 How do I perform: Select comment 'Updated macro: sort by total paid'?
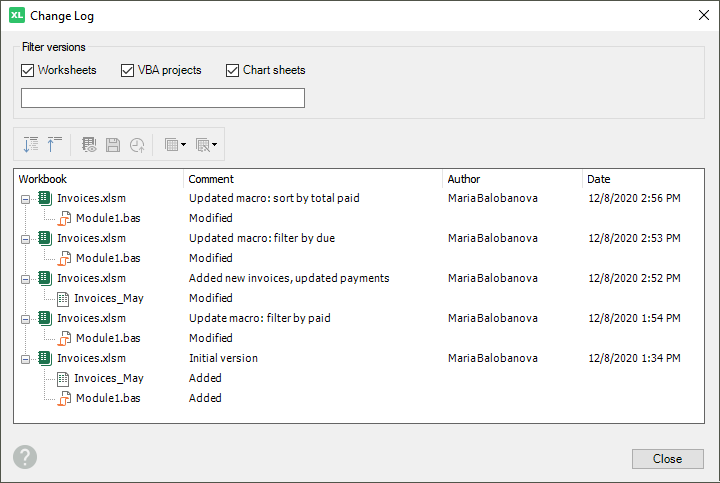274,198
